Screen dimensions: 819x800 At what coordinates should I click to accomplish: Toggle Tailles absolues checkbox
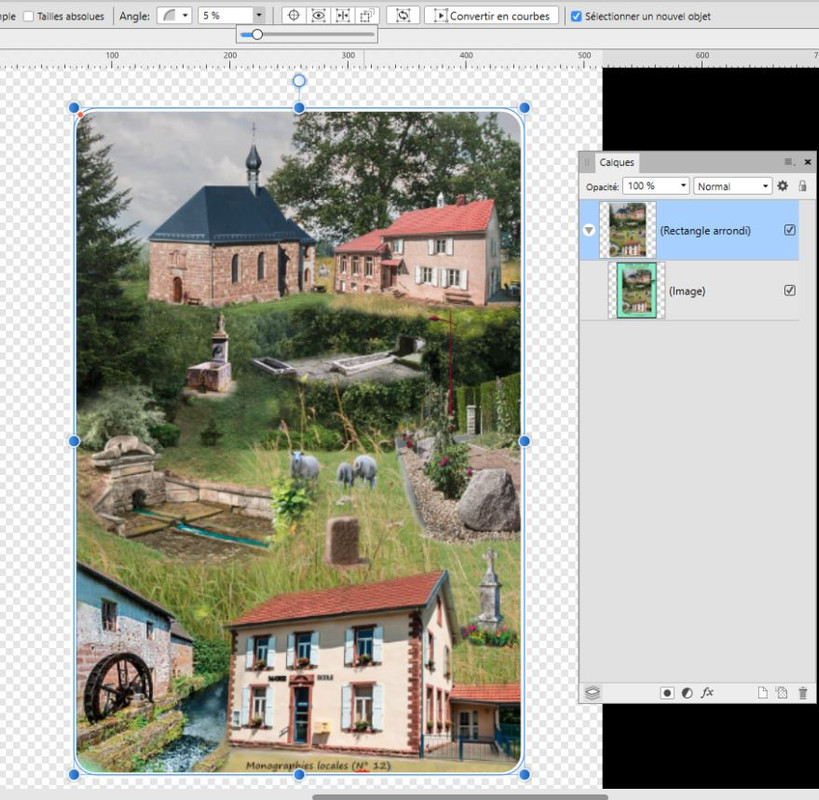point(29,17)
